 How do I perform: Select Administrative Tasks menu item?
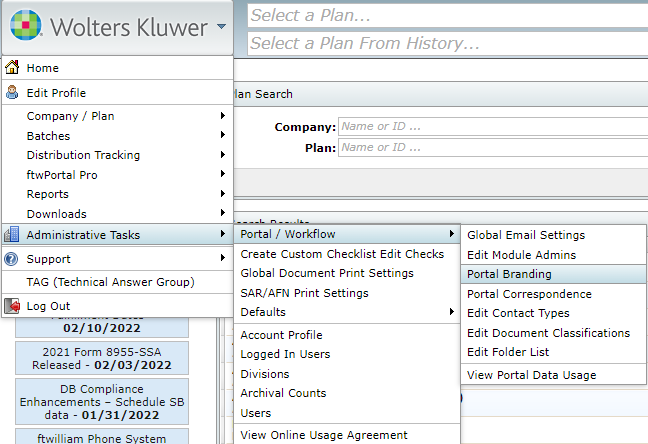117,234
